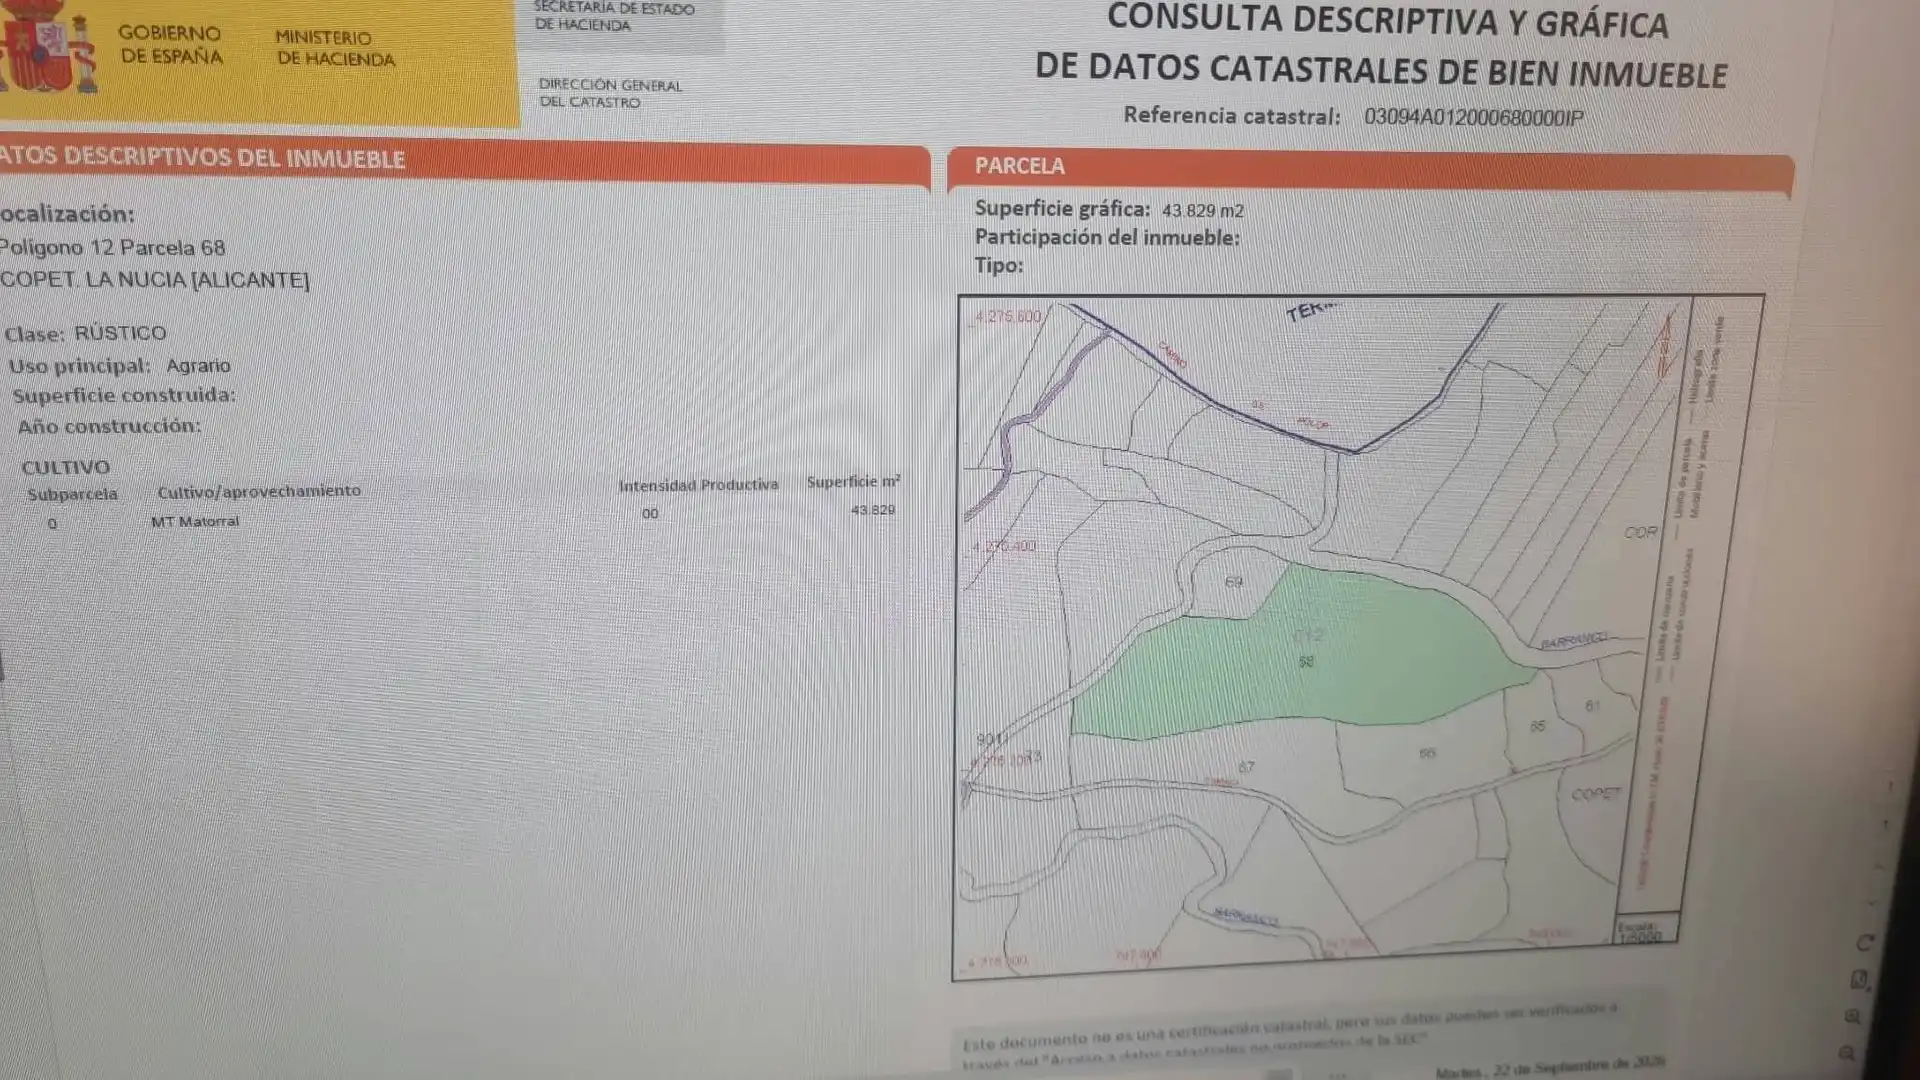The width and height of the screenshot is (1920, 1080).
Task: Click the 'Participación del inmueble:' label
Action: coord(1107,237)
